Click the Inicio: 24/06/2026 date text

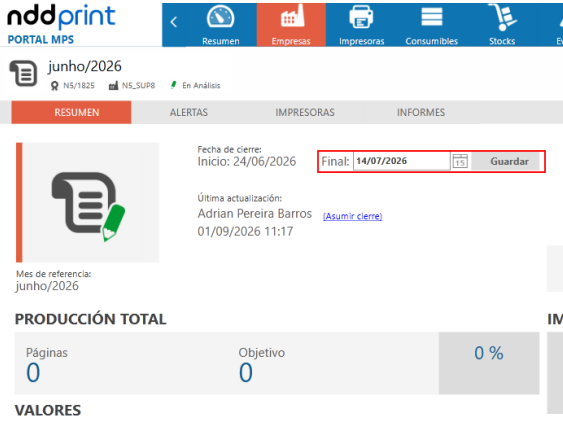(247, 162)
